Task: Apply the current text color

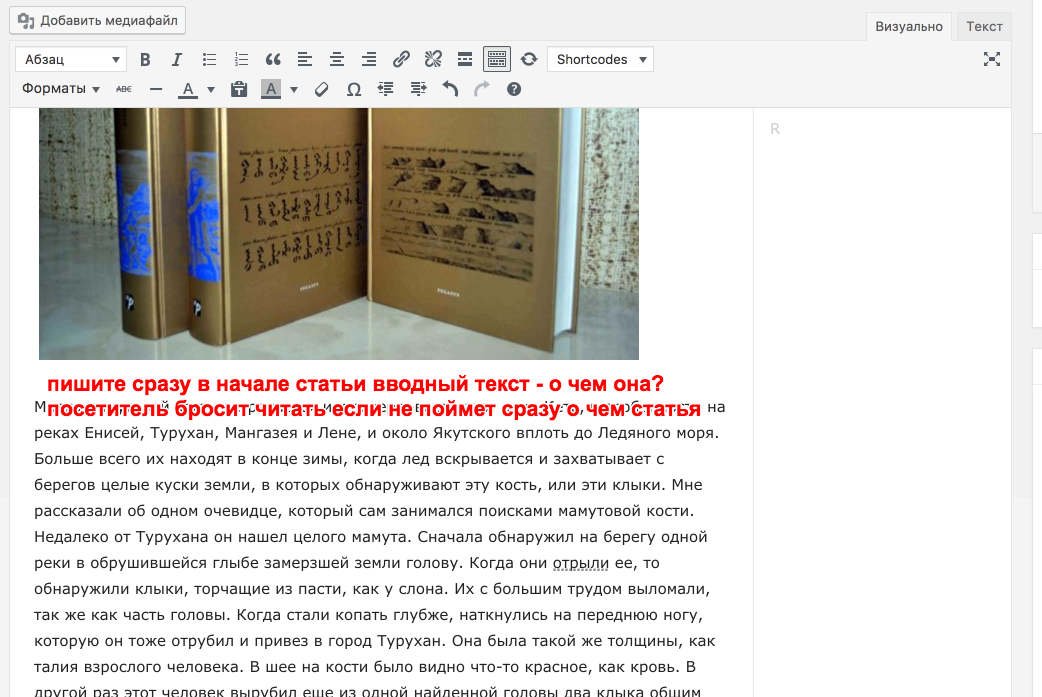Action: (188, 89)
